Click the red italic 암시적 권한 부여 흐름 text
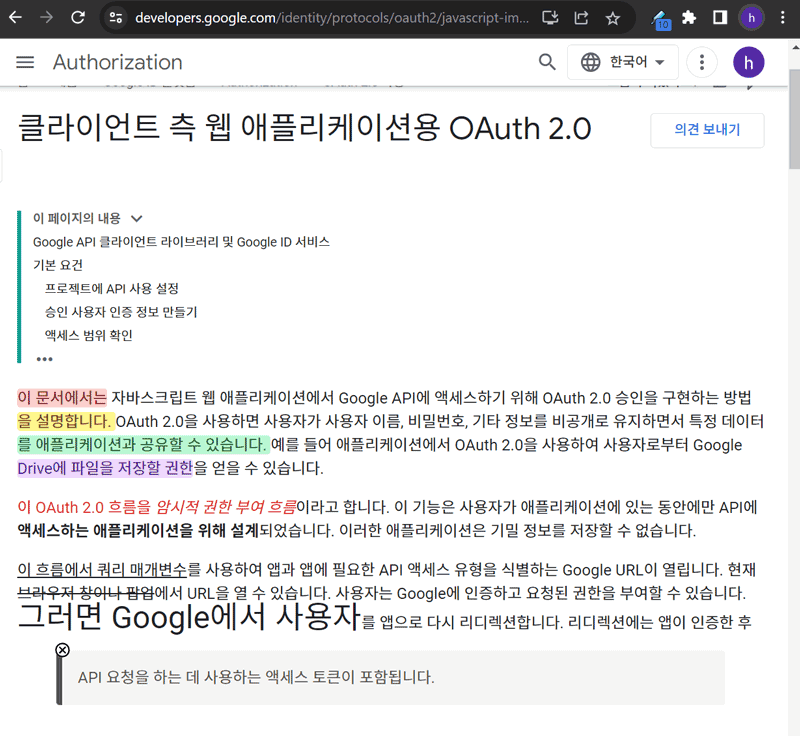800x736 pixels. click(226, 507)
